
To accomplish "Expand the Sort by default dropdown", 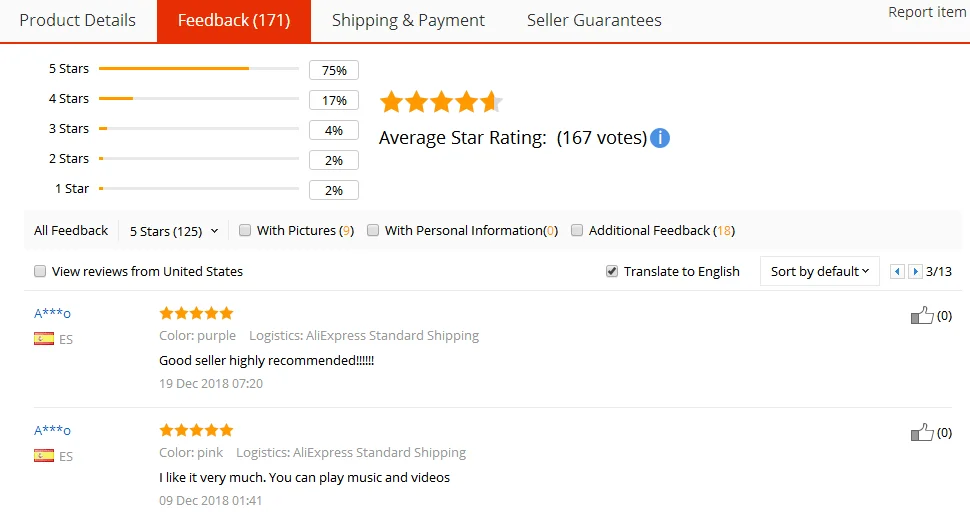I will tap(819, 271).
